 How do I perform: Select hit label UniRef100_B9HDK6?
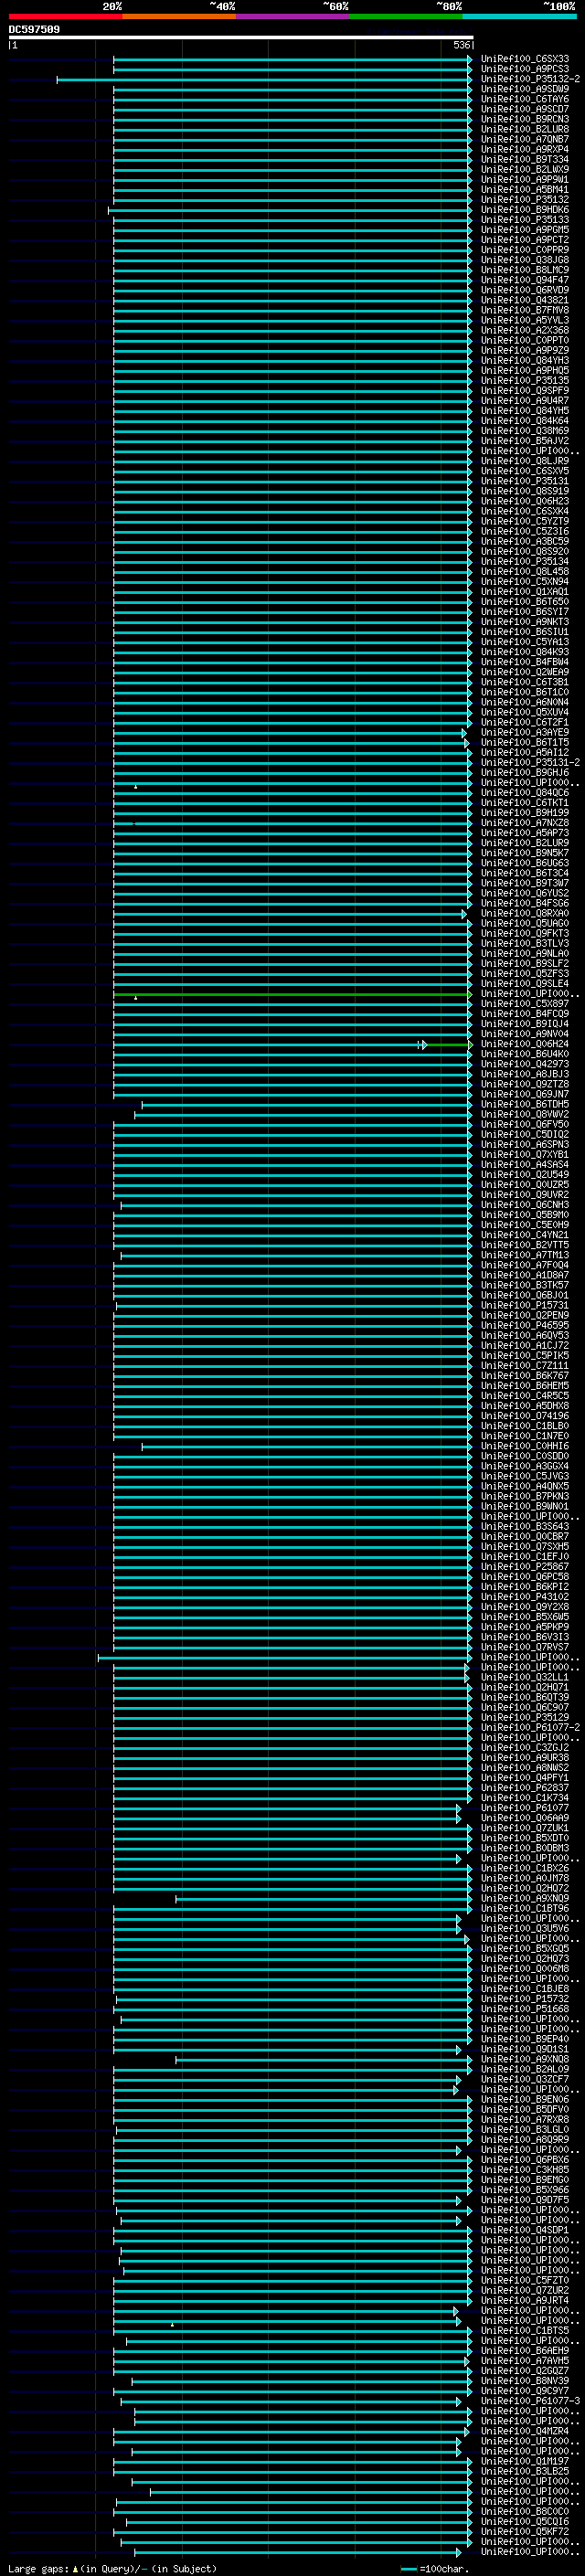pos(525,210)
